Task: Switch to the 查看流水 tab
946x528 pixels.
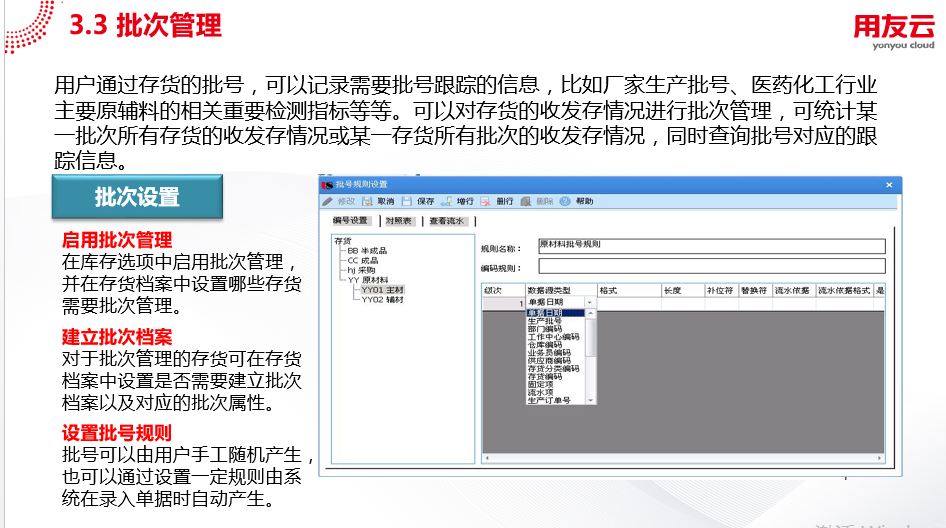Action: pos(449,221)
